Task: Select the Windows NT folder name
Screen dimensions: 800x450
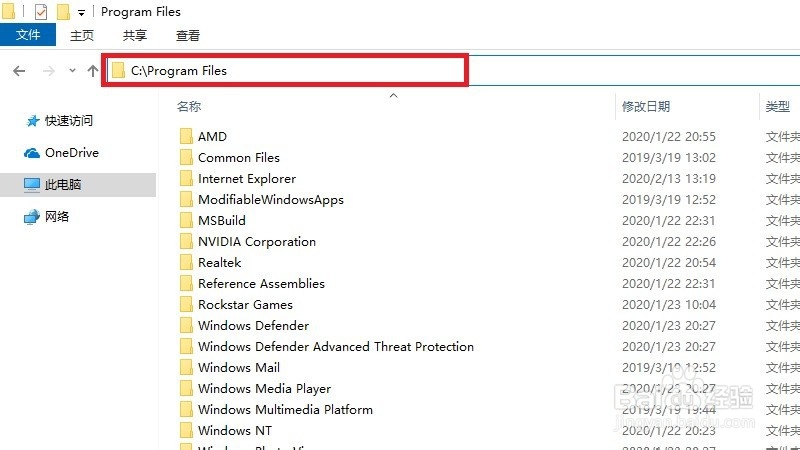Action: (x=235, y=431)
